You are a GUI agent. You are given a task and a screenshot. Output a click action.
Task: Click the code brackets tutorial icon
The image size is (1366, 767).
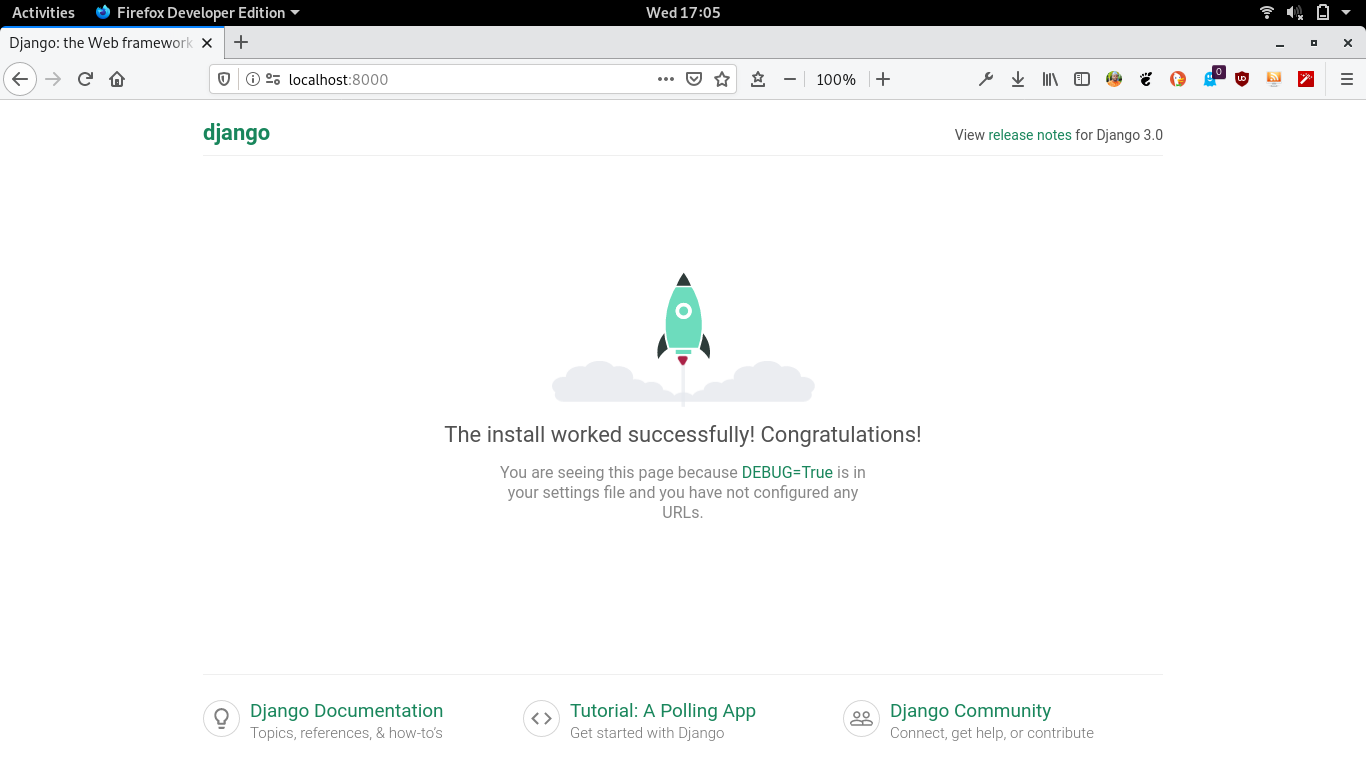tap(541, 718)
